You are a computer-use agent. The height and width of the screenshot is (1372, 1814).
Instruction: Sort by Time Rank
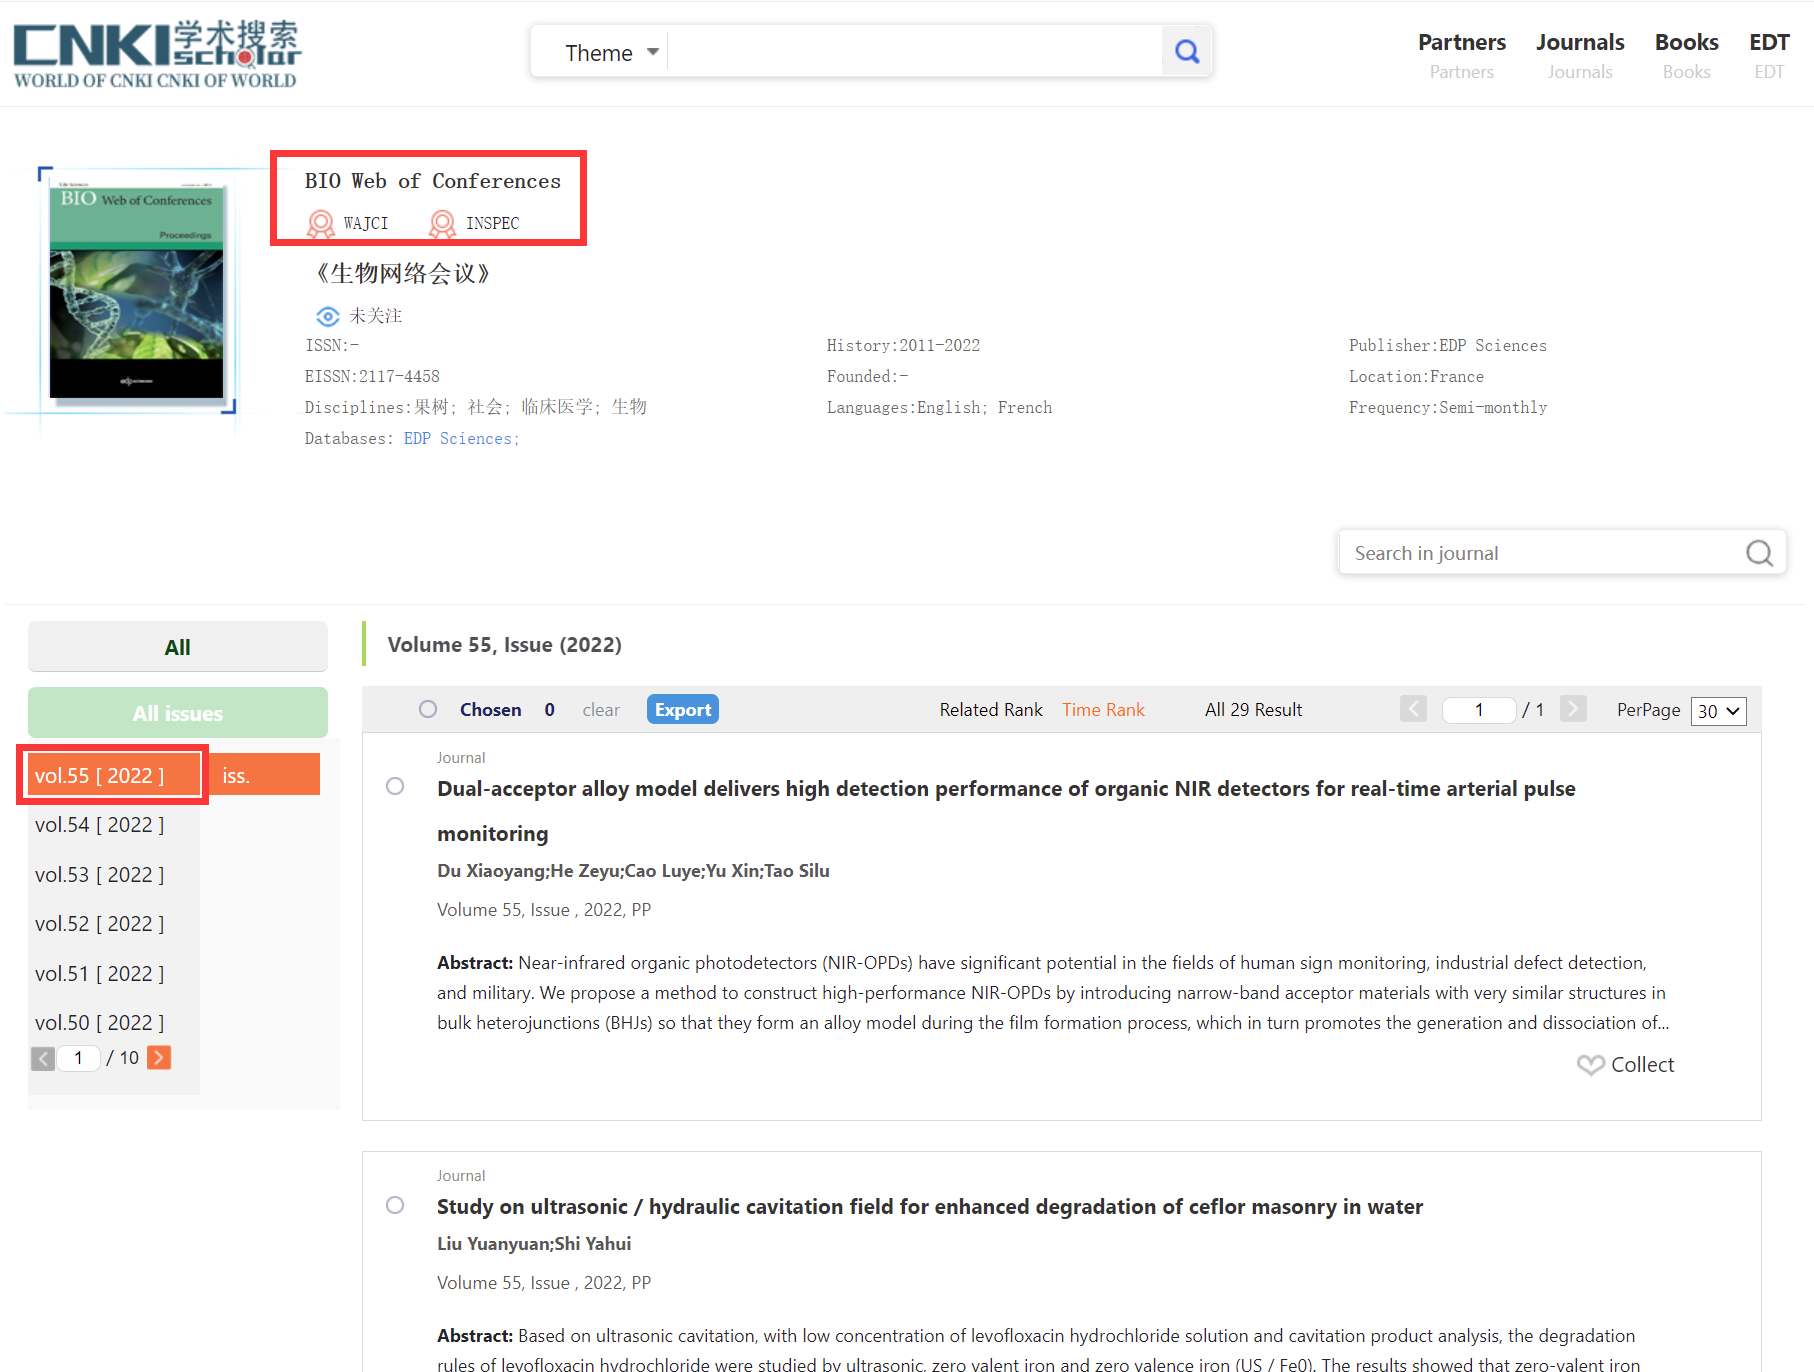[1103, 709]
